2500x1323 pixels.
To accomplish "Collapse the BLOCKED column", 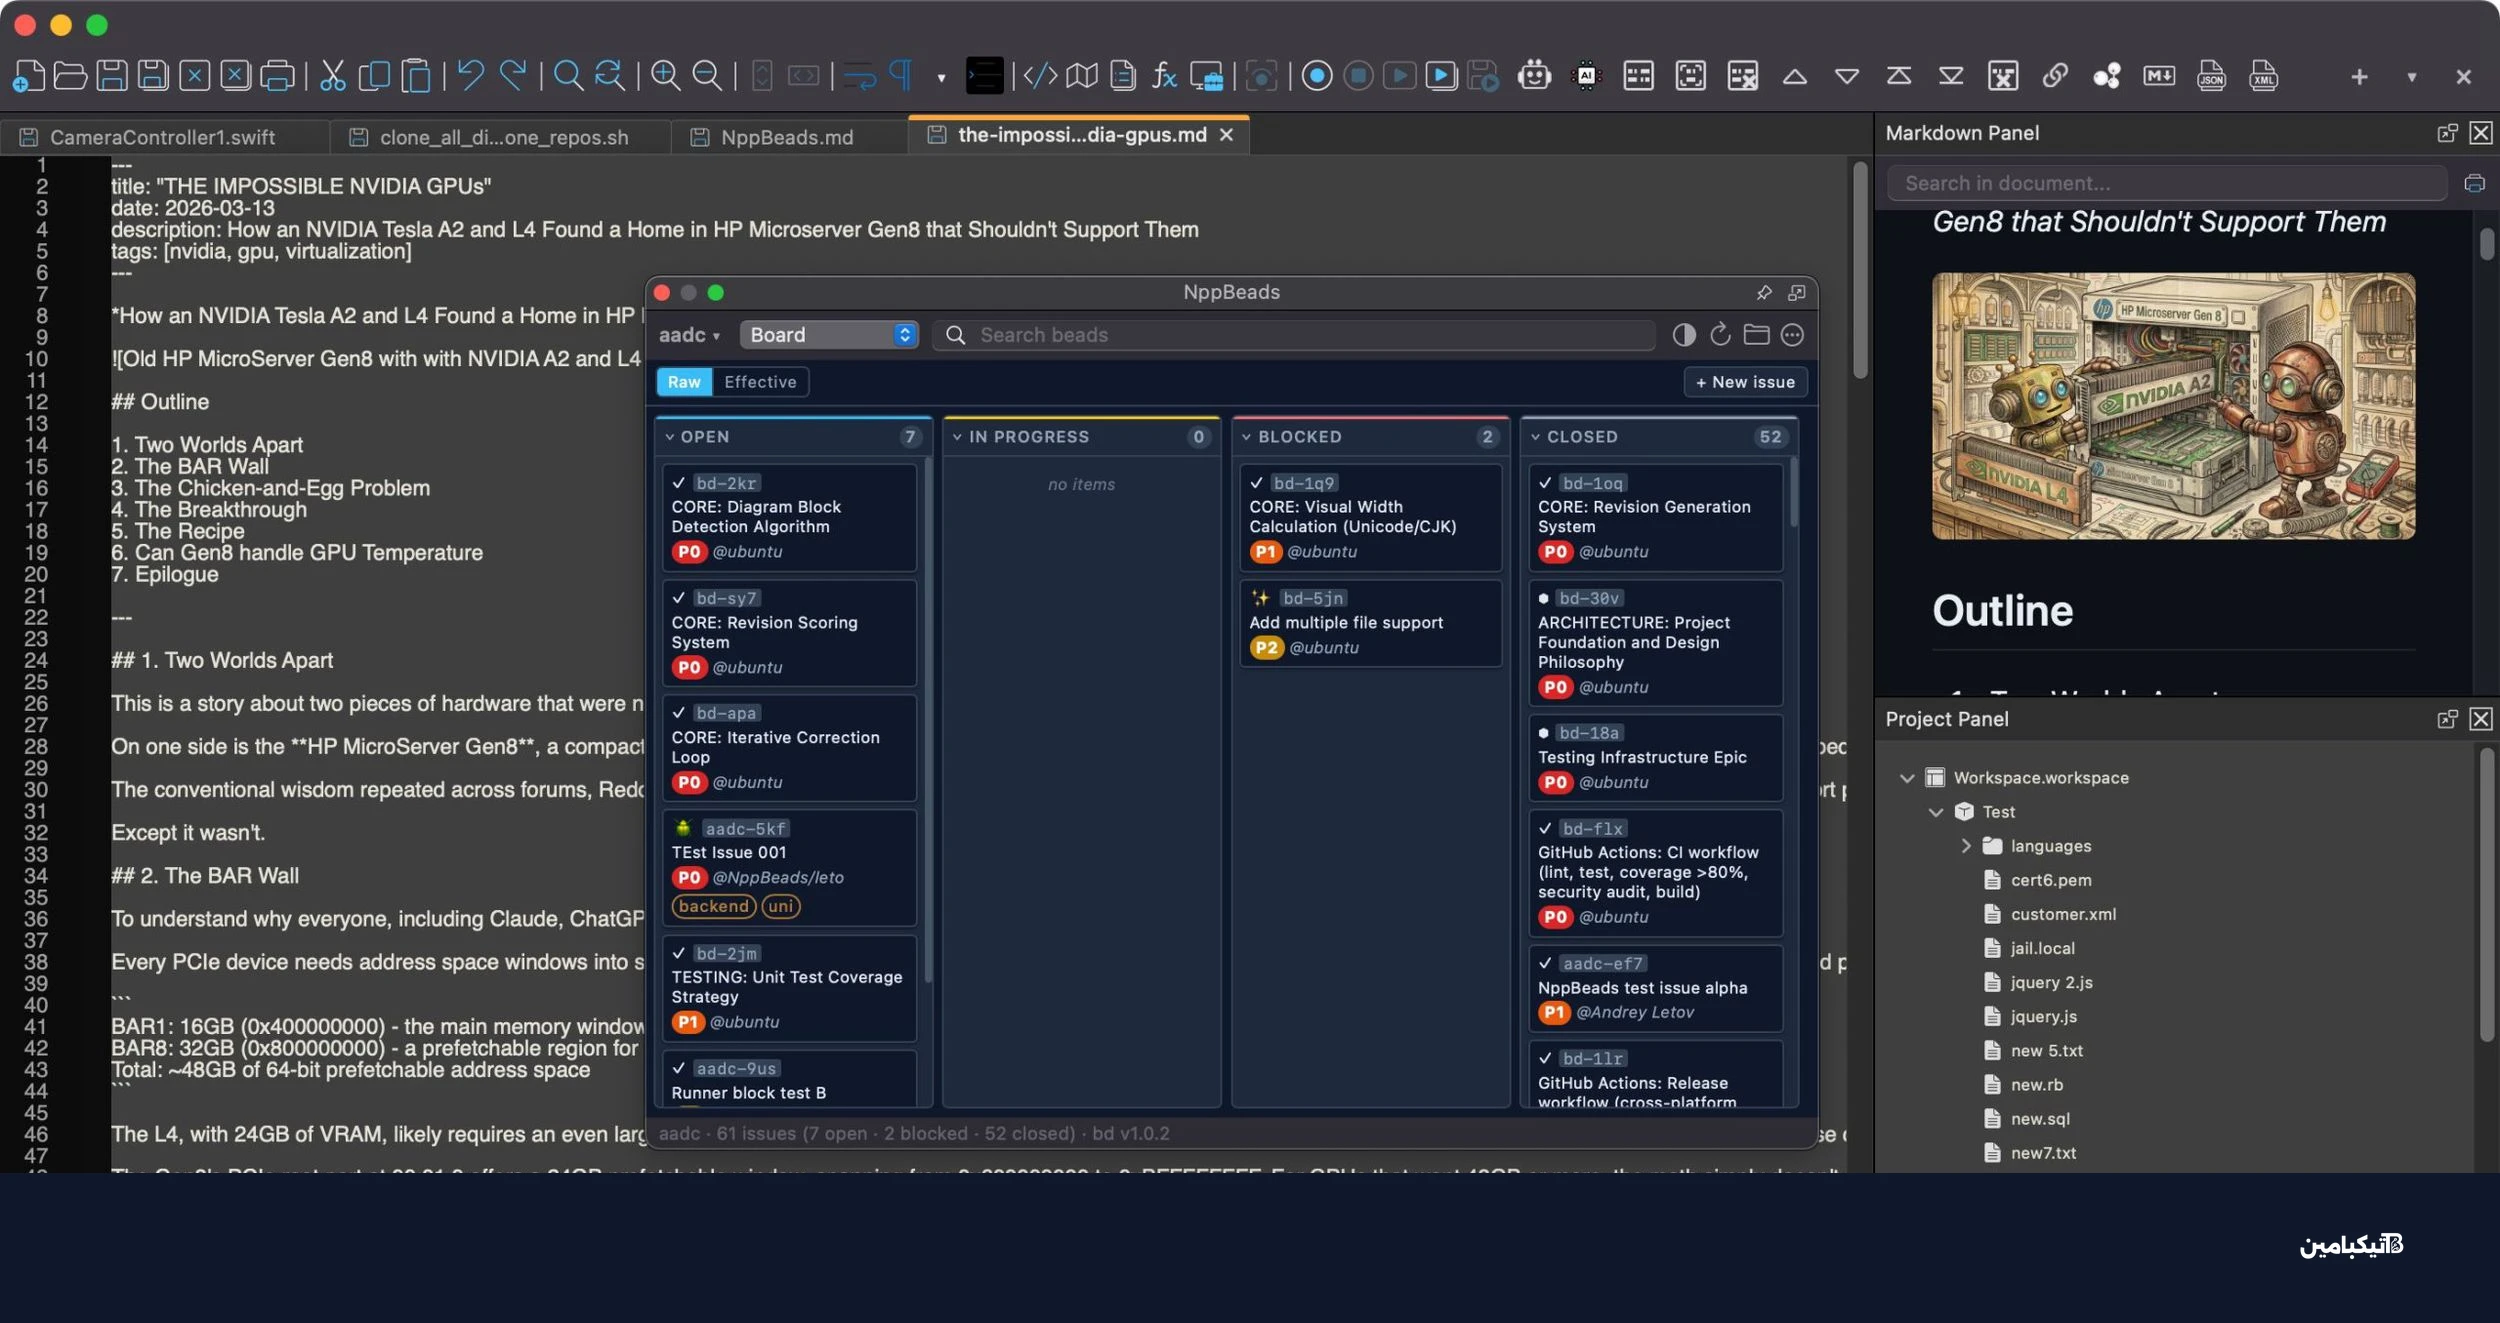I will click(x=1246, y=437).
